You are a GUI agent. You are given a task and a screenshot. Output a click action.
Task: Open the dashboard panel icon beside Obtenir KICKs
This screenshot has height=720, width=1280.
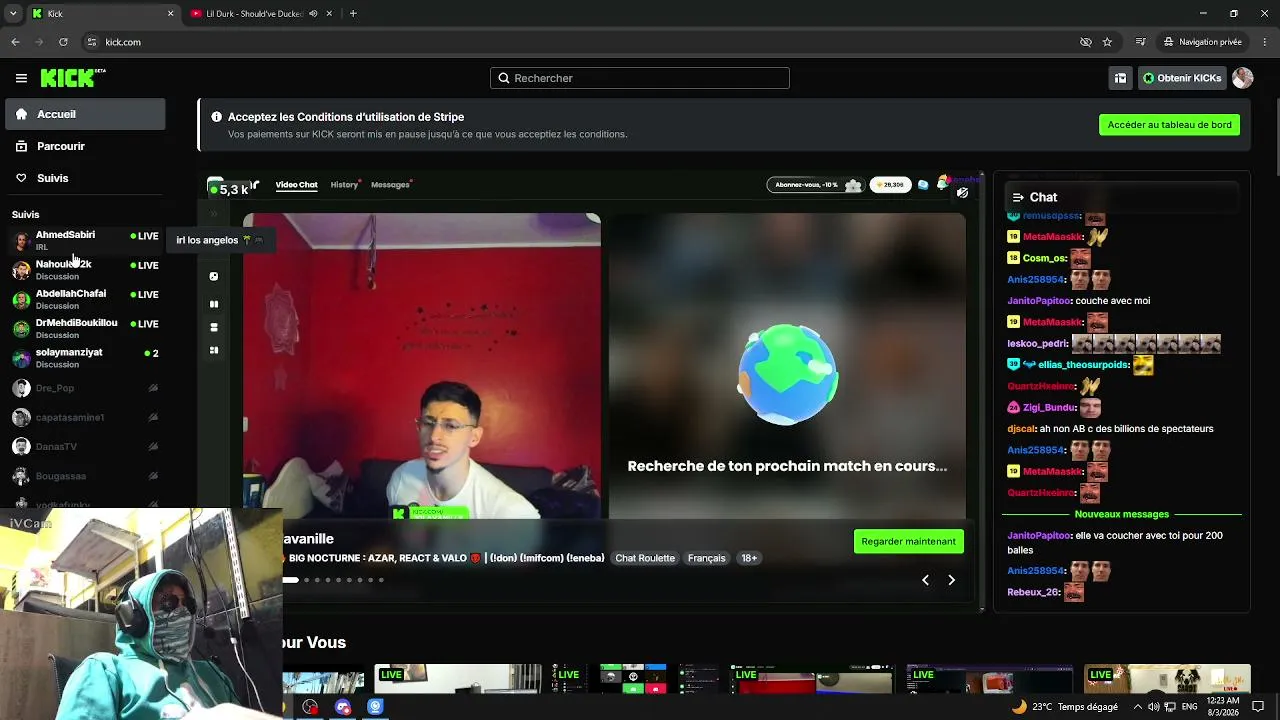tap(1120, 78)
